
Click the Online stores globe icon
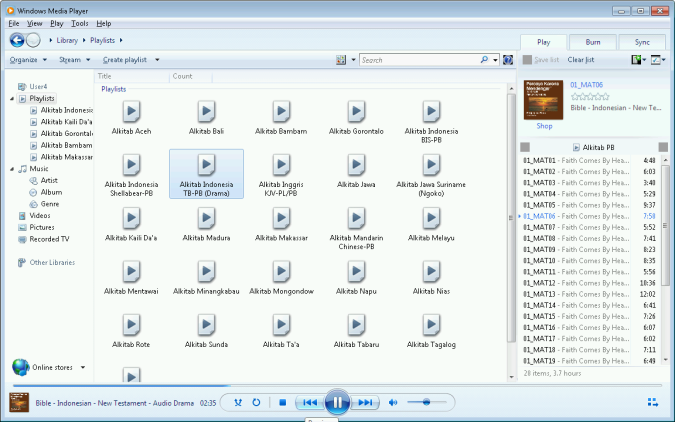[x=21, y=367]
